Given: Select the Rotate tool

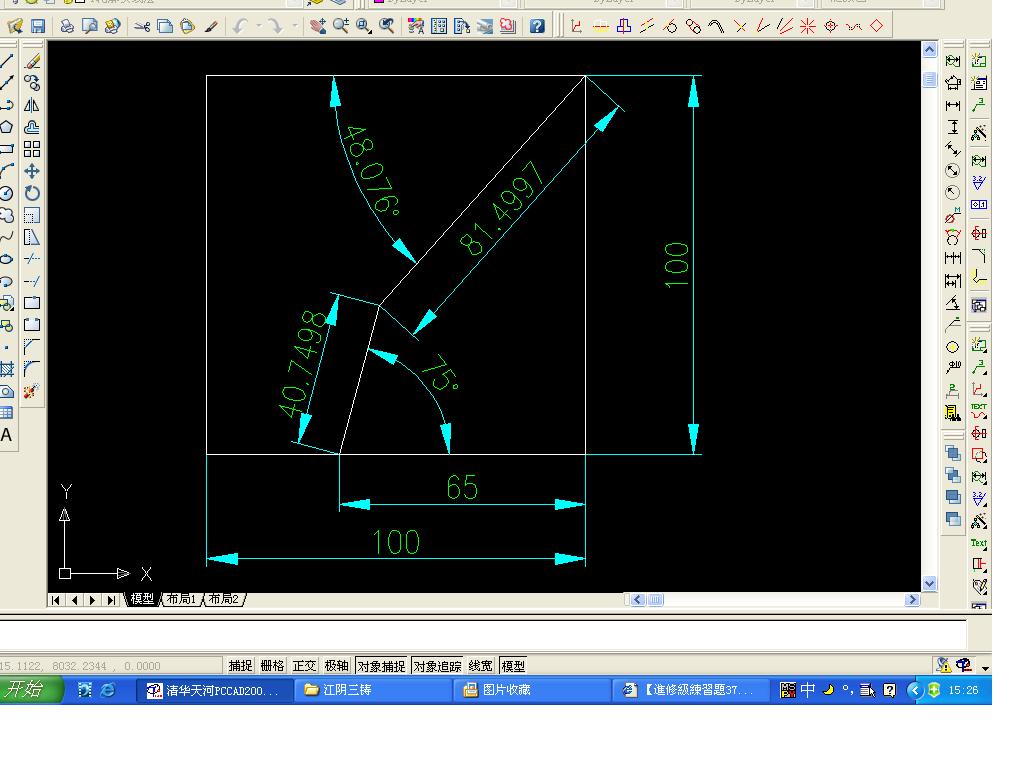Looking at the screenshot, I should point(32,193).
